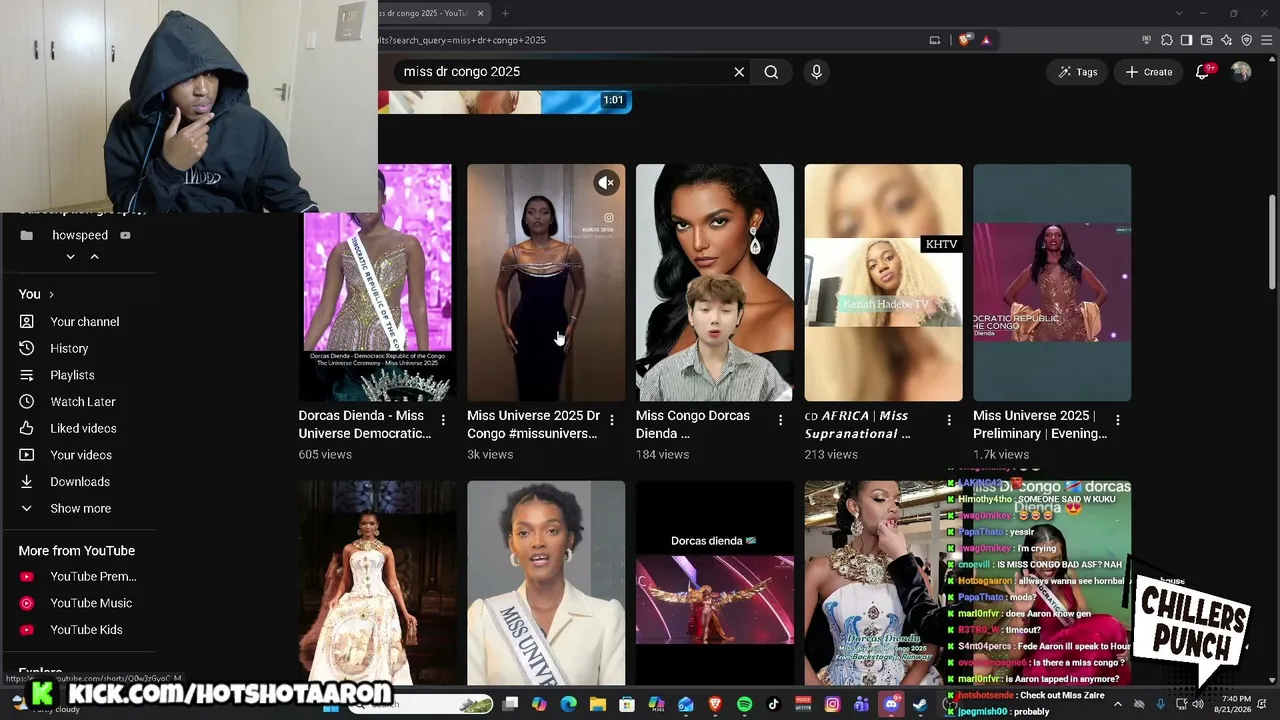Open options for Miss Universe 2025 Preliminary video
1280x720 pixels.
click(1118, 420)
